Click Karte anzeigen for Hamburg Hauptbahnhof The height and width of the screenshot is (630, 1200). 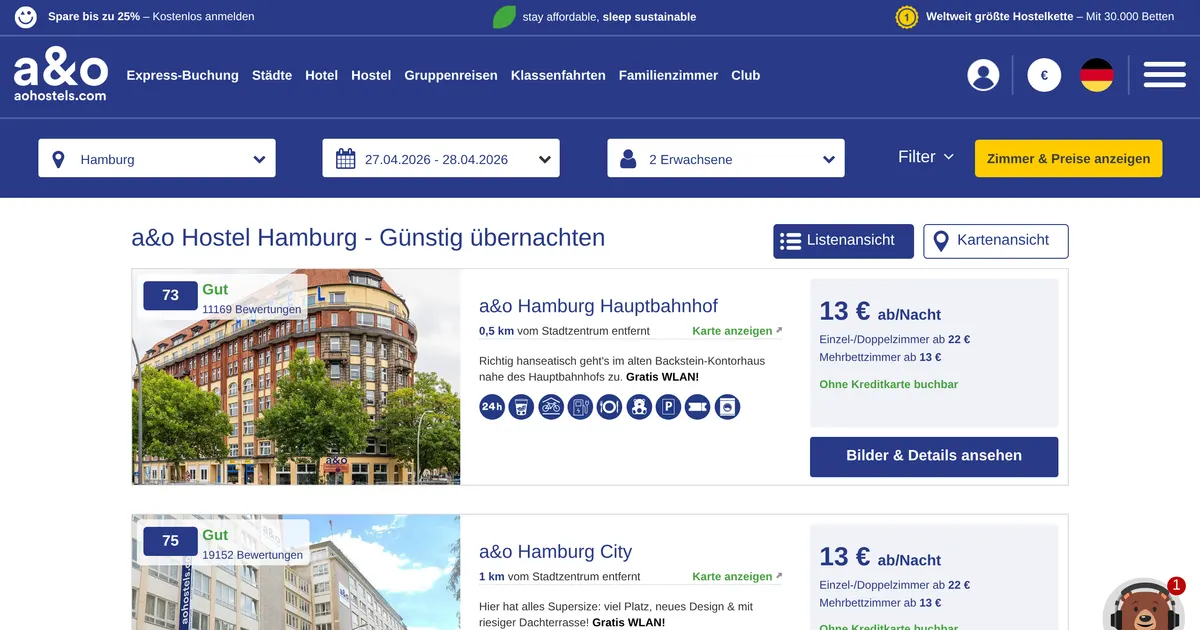click(737, 331)
